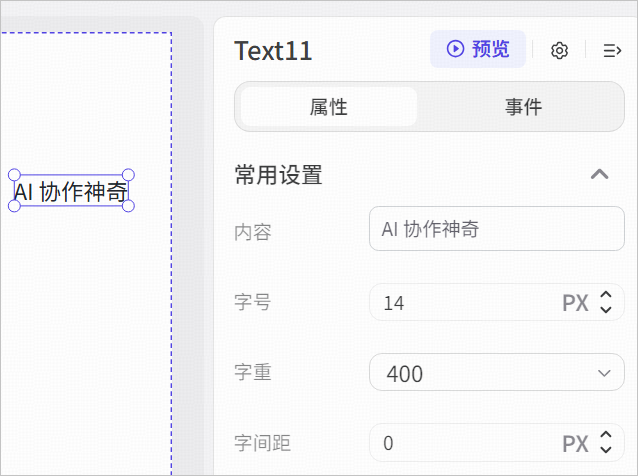Click top-right resize handle of text element
Image resolution: width=638 pixels, height=476 pixels.
tap(128, 175)
